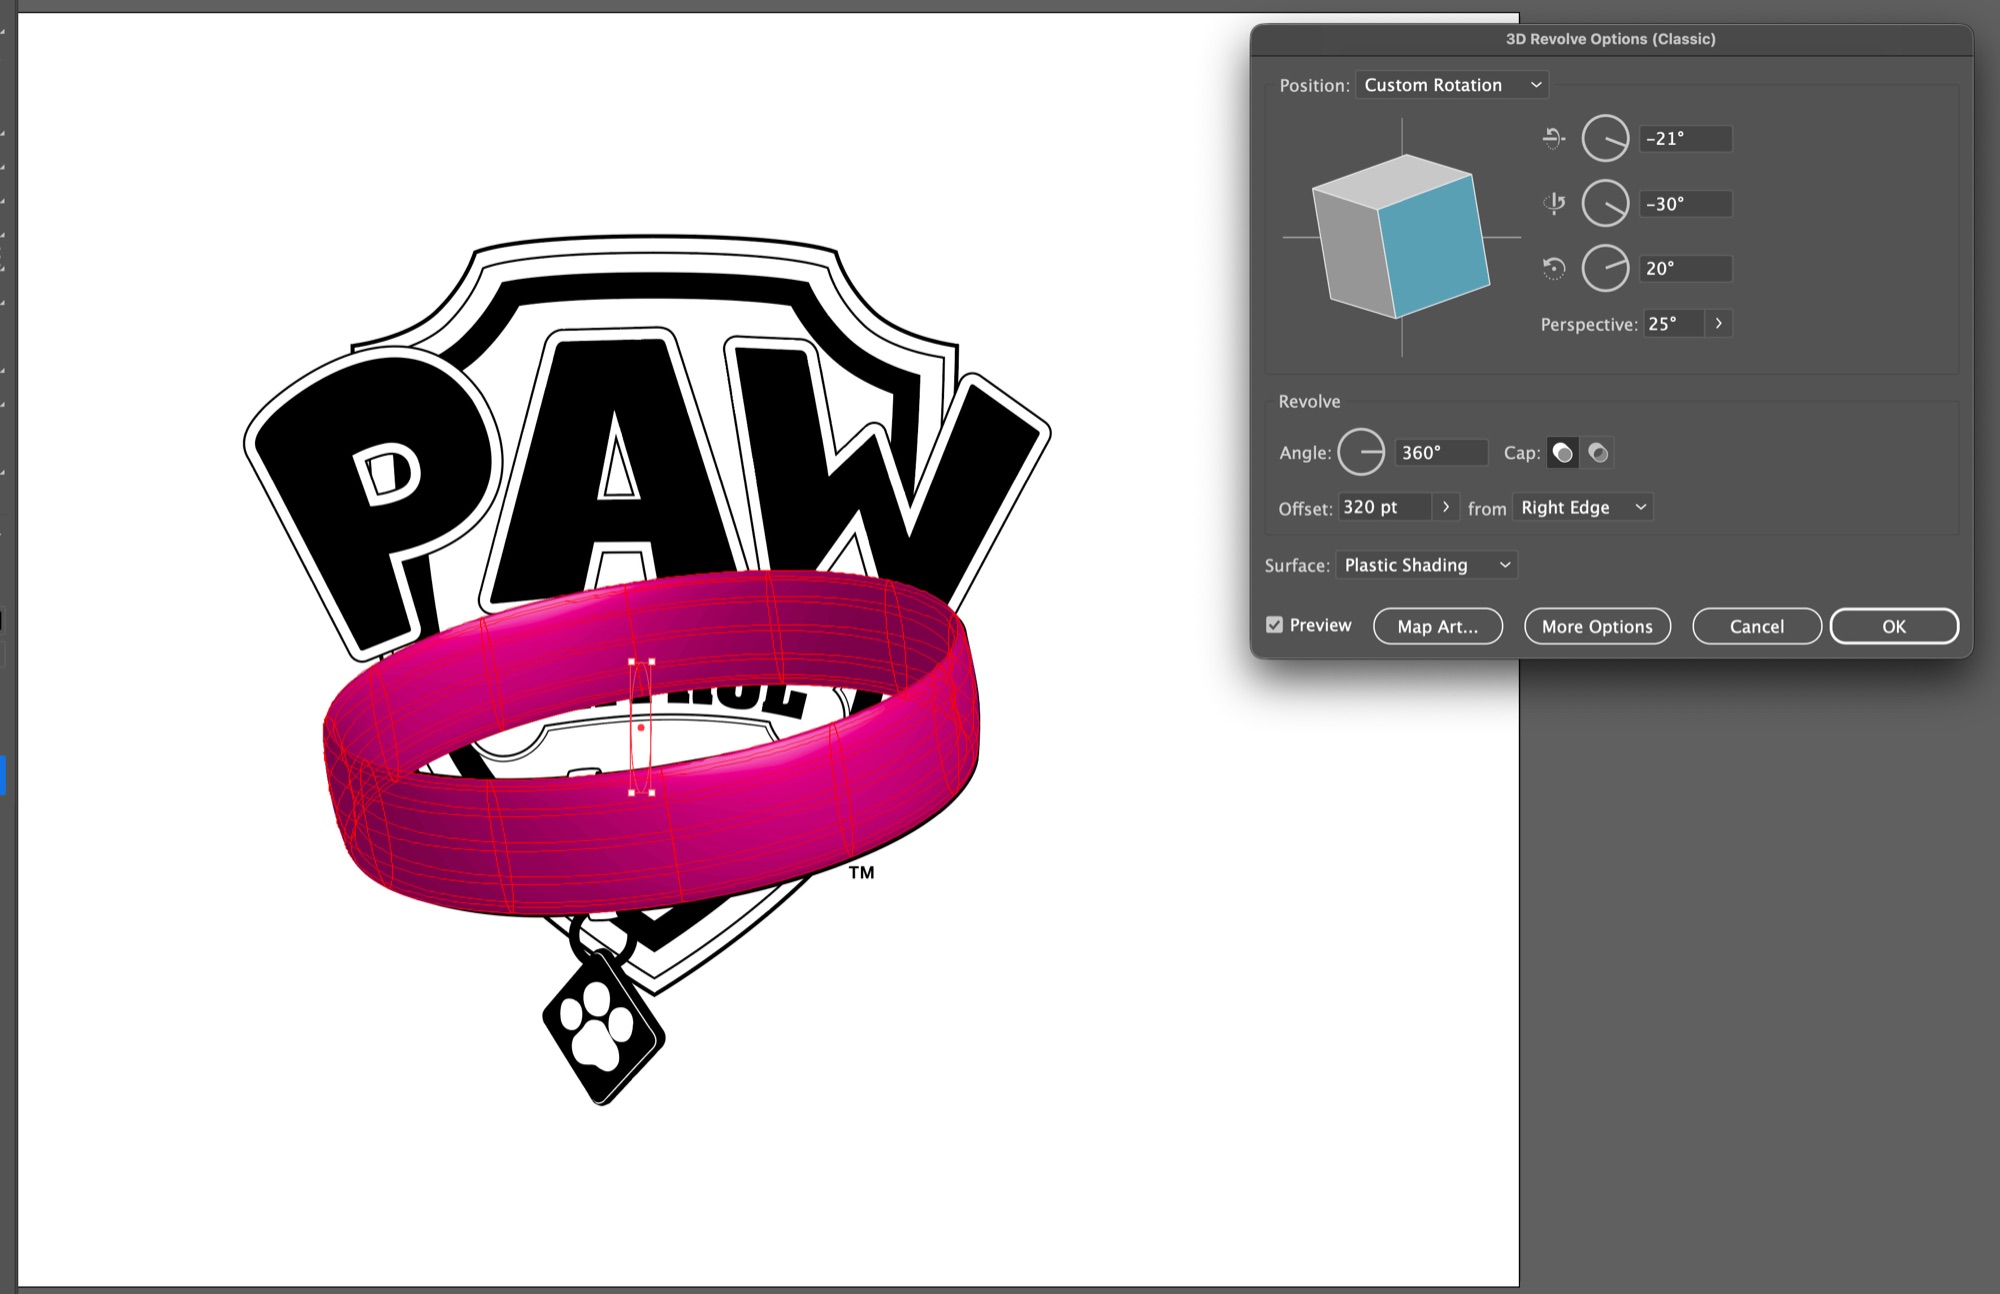Screen dimensions: 2000x1294
Task: Click the Z rotation field showing 20°
Action: [x=1686, y=268]
